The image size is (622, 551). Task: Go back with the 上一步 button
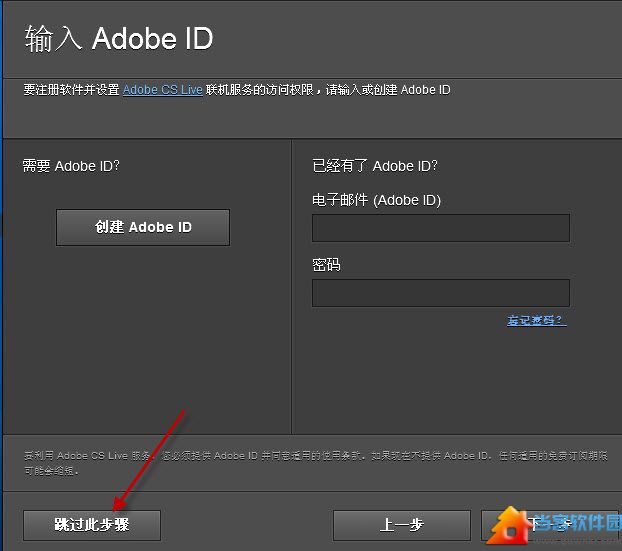(x=401, y=524)
